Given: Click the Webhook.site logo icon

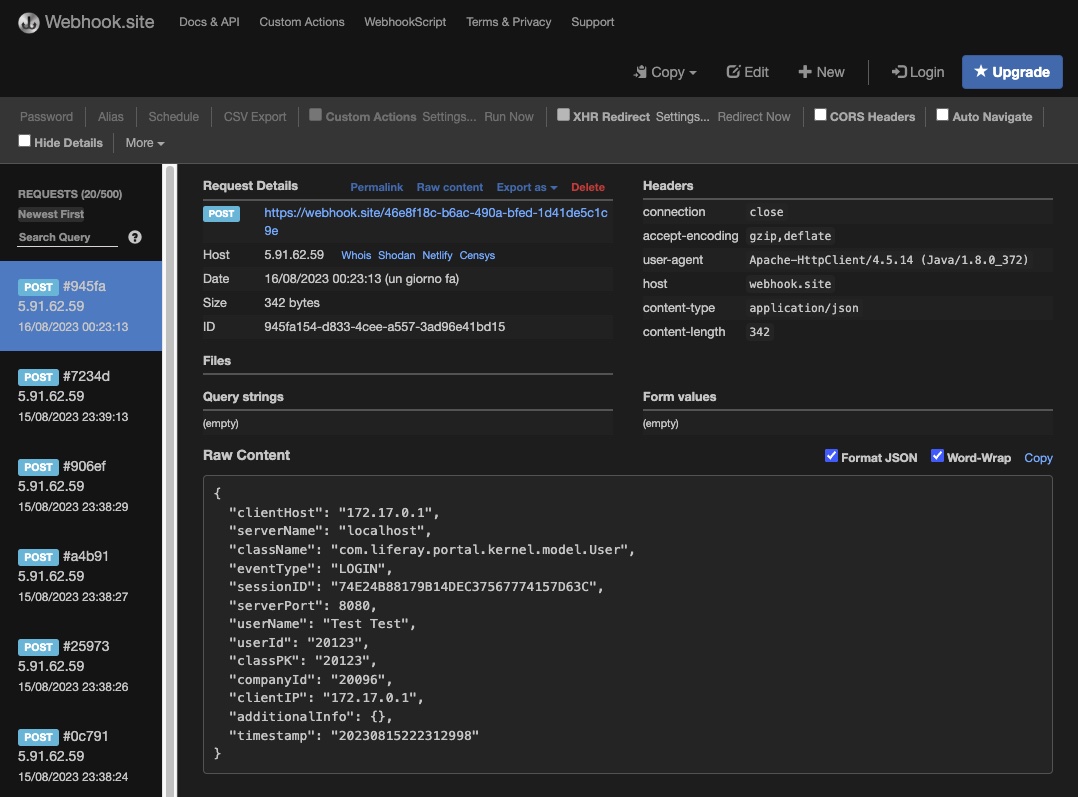Looking at the screenshot, I should pos(29,22).
